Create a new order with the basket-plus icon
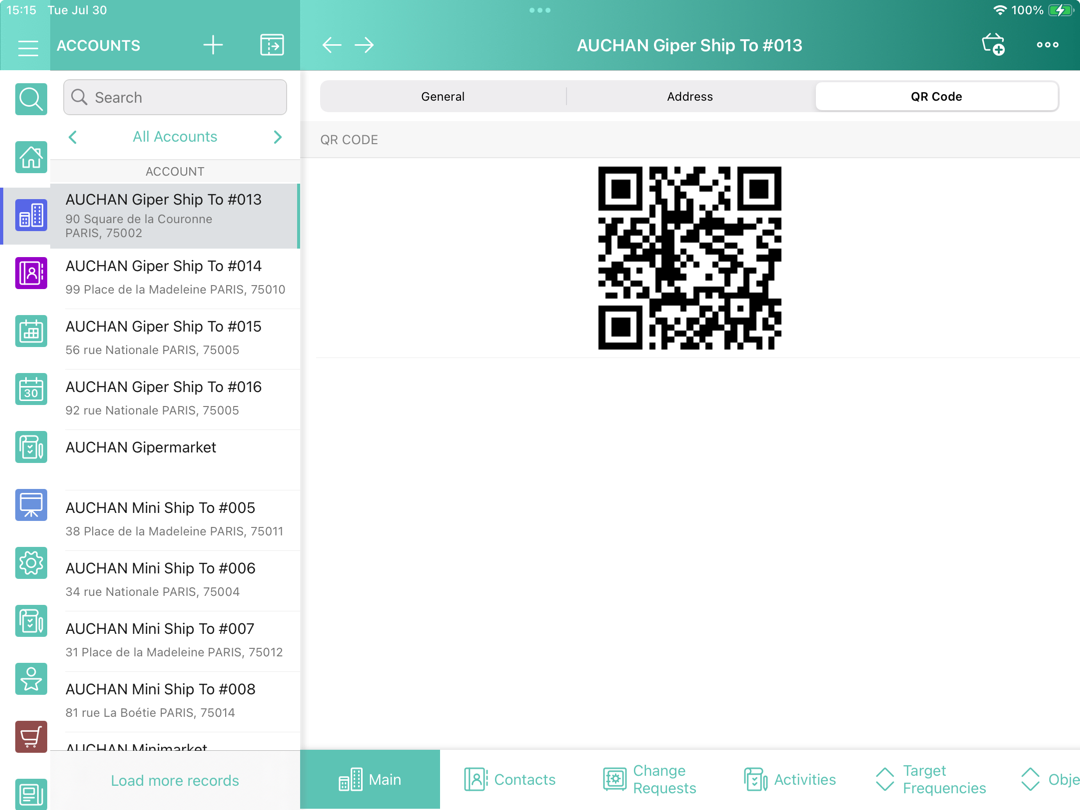Screen dimensions: 1080x810 pos(993,45)
